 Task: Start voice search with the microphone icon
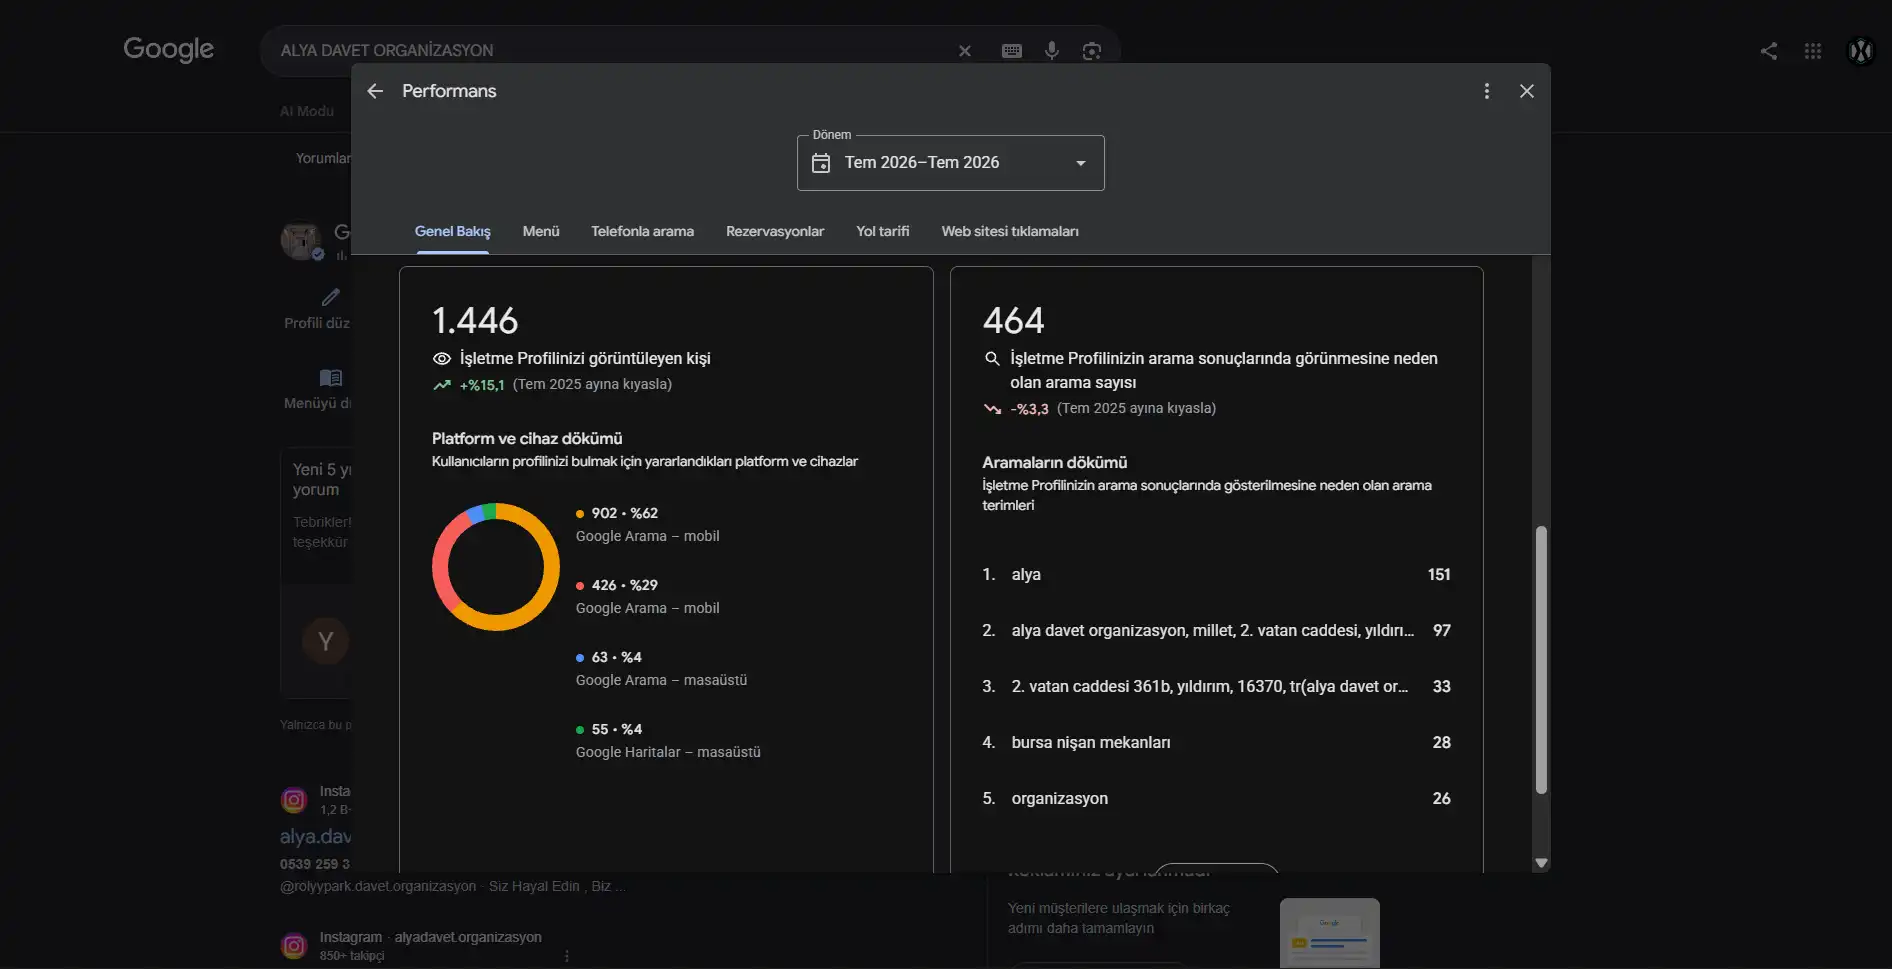pos(1052,50)
